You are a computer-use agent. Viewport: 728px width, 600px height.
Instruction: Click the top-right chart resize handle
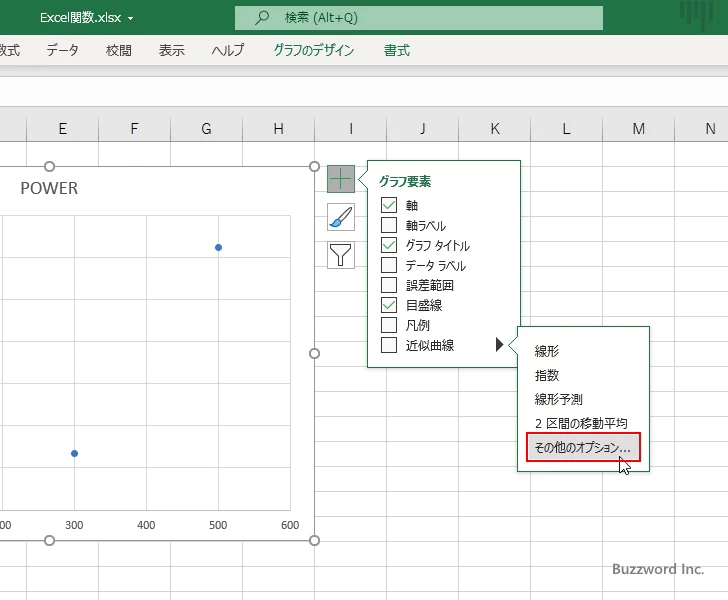314,166
